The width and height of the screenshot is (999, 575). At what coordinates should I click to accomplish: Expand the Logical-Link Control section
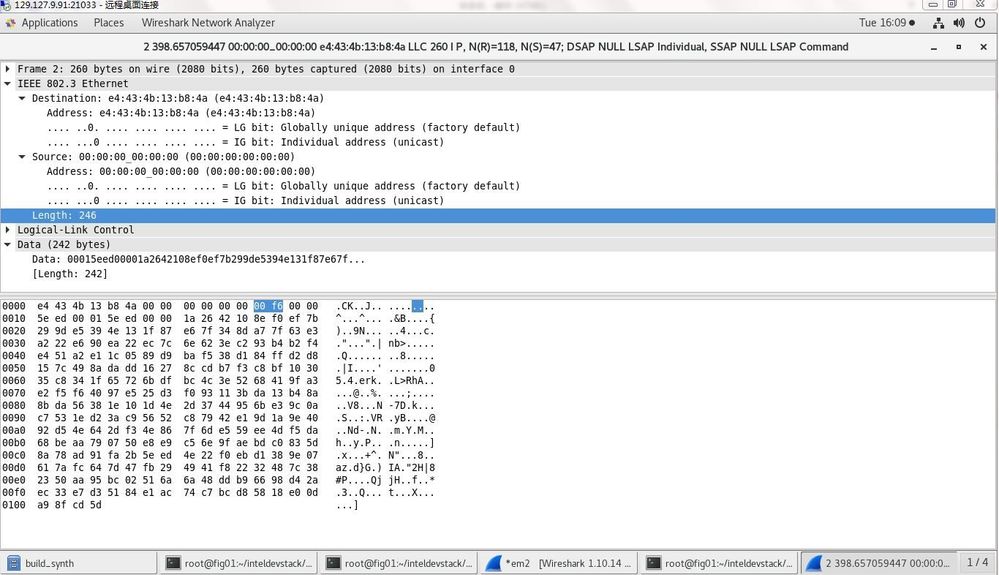tap(8, 230)
